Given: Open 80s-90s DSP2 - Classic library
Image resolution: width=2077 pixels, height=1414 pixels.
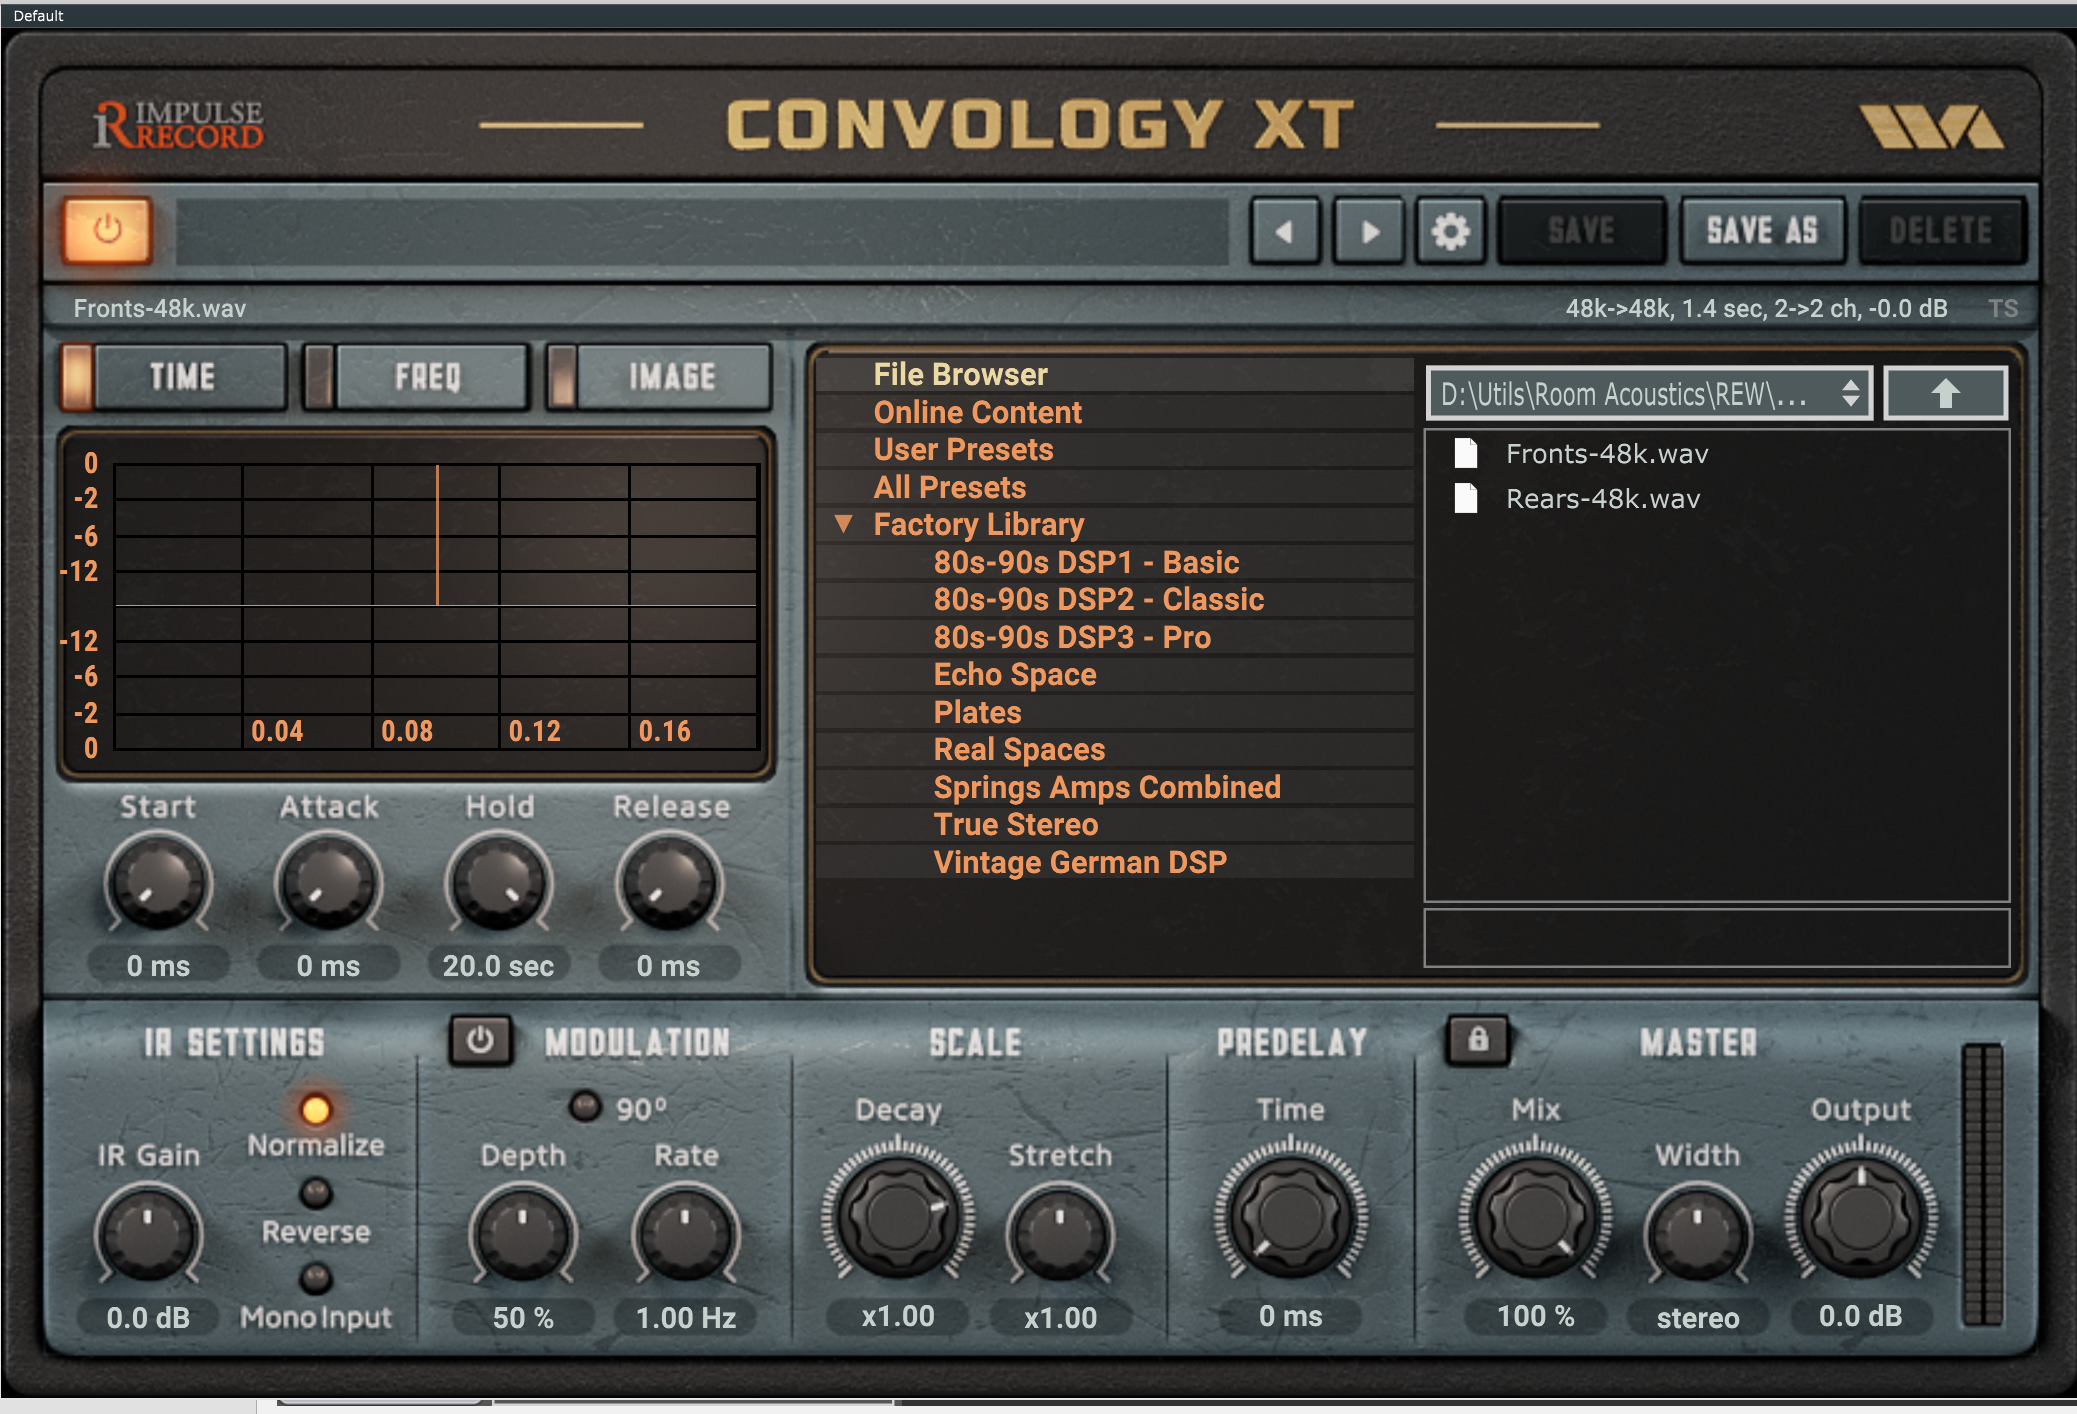Looking at the screenshot, I should click(1115, 599).
